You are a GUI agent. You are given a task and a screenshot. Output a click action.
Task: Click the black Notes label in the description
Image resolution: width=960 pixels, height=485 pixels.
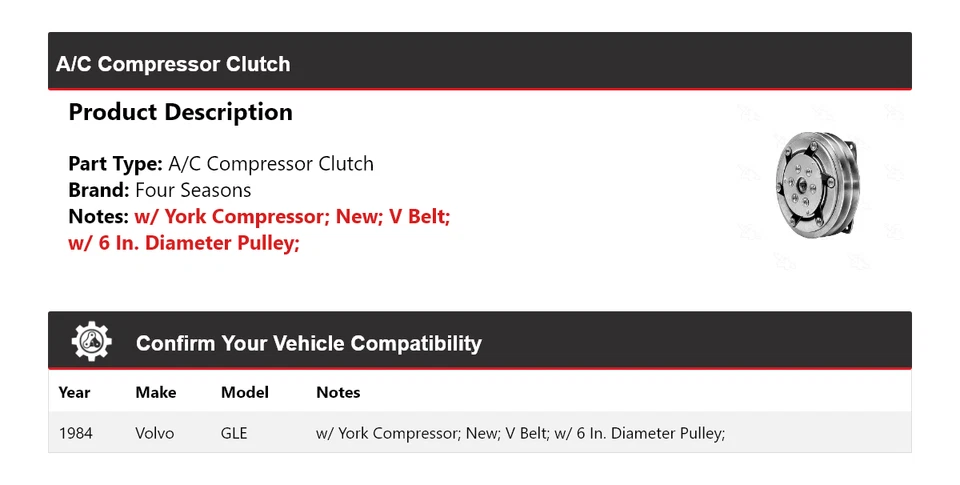point(98,216)
